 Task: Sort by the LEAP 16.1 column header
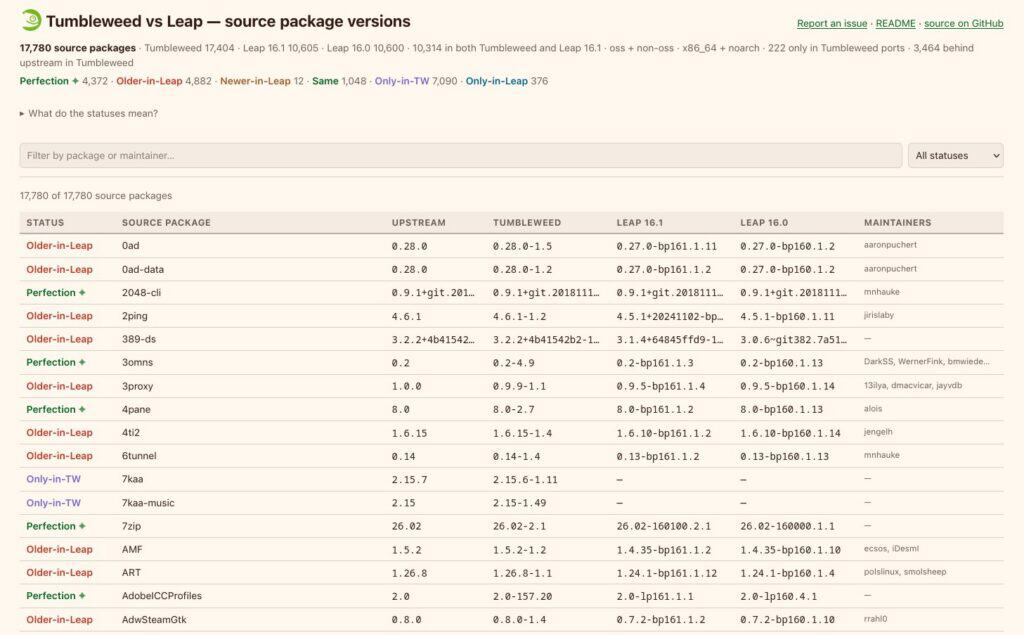coord(639,223)
